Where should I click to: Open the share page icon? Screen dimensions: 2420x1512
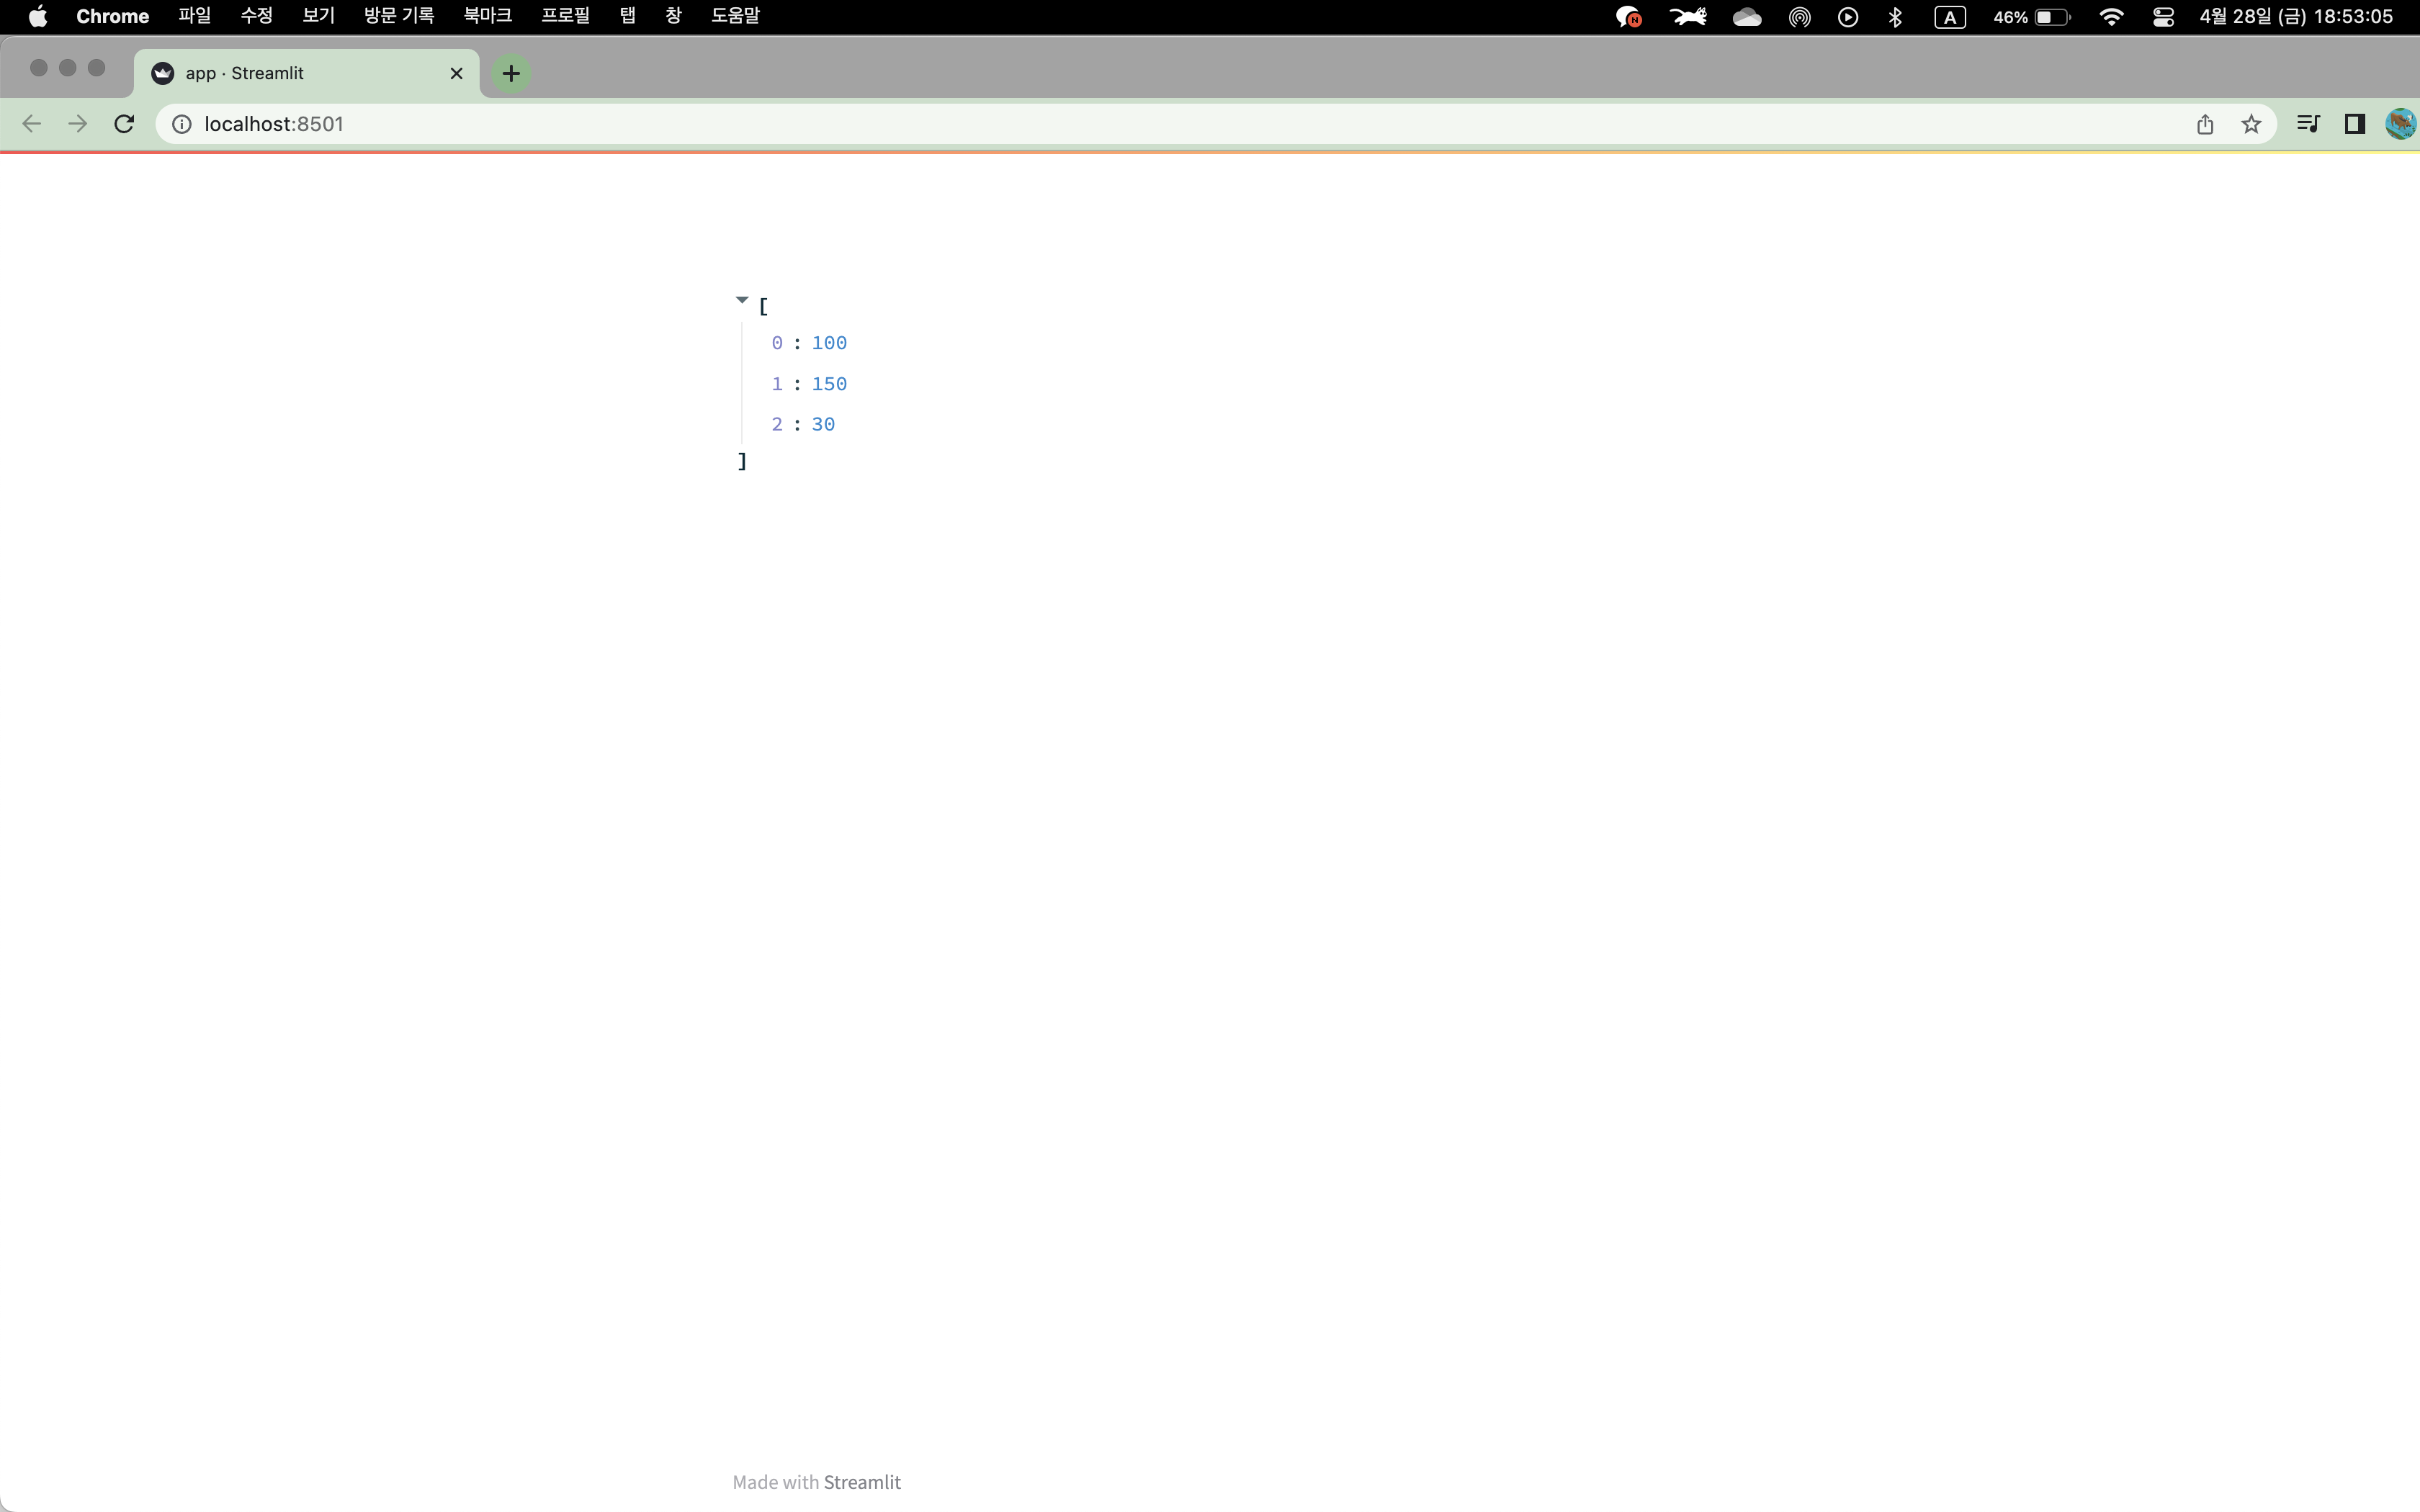[2205, 124]
